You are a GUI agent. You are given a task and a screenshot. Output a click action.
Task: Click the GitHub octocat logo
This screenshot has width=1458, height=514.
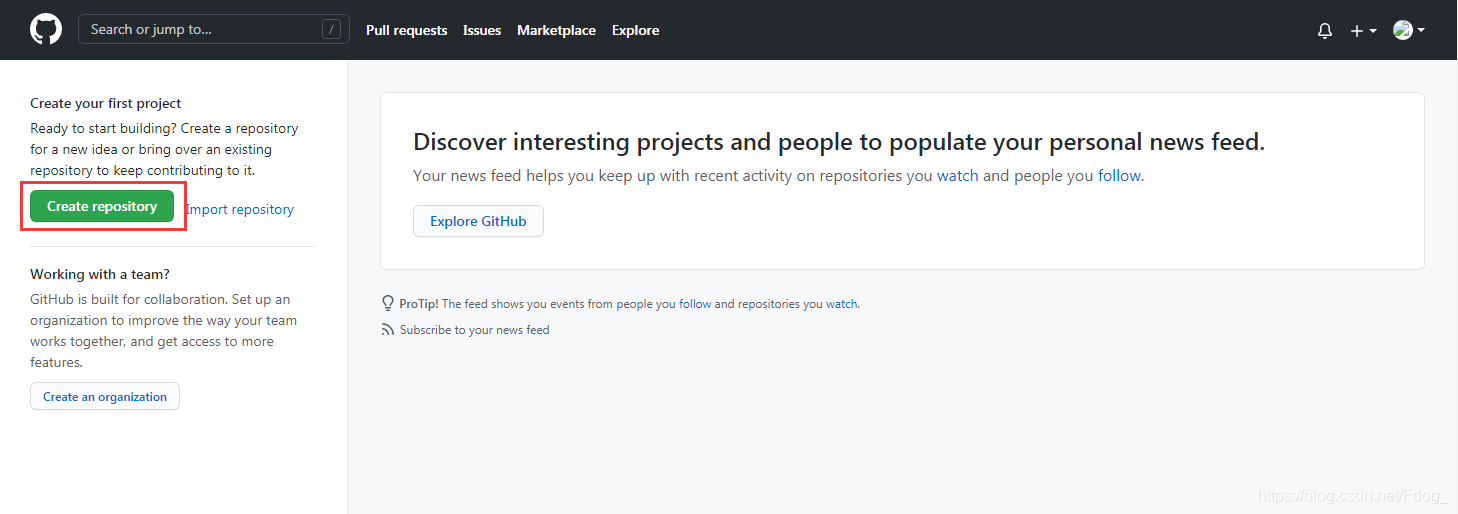coord(46,29)
